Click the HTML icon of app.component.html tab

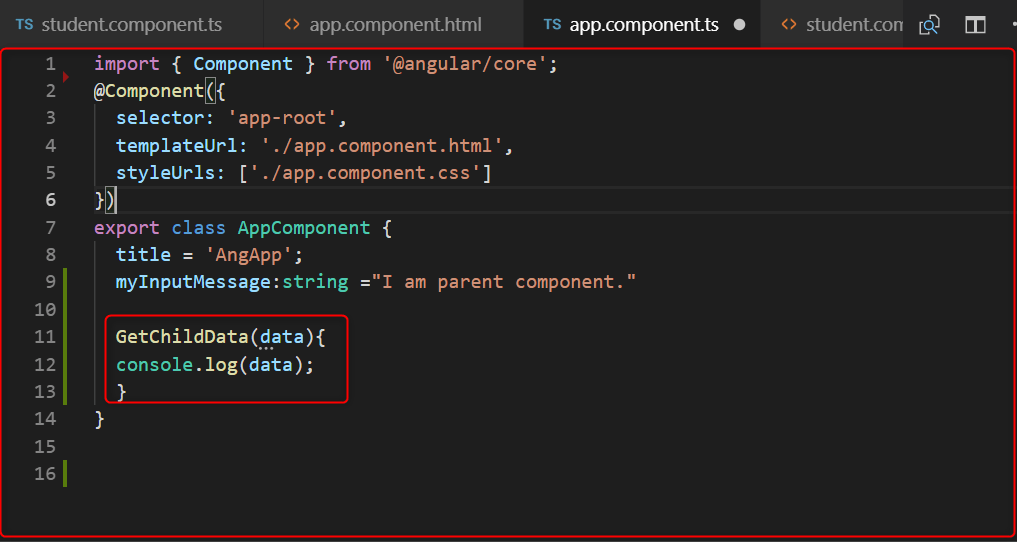pos(292,25)
